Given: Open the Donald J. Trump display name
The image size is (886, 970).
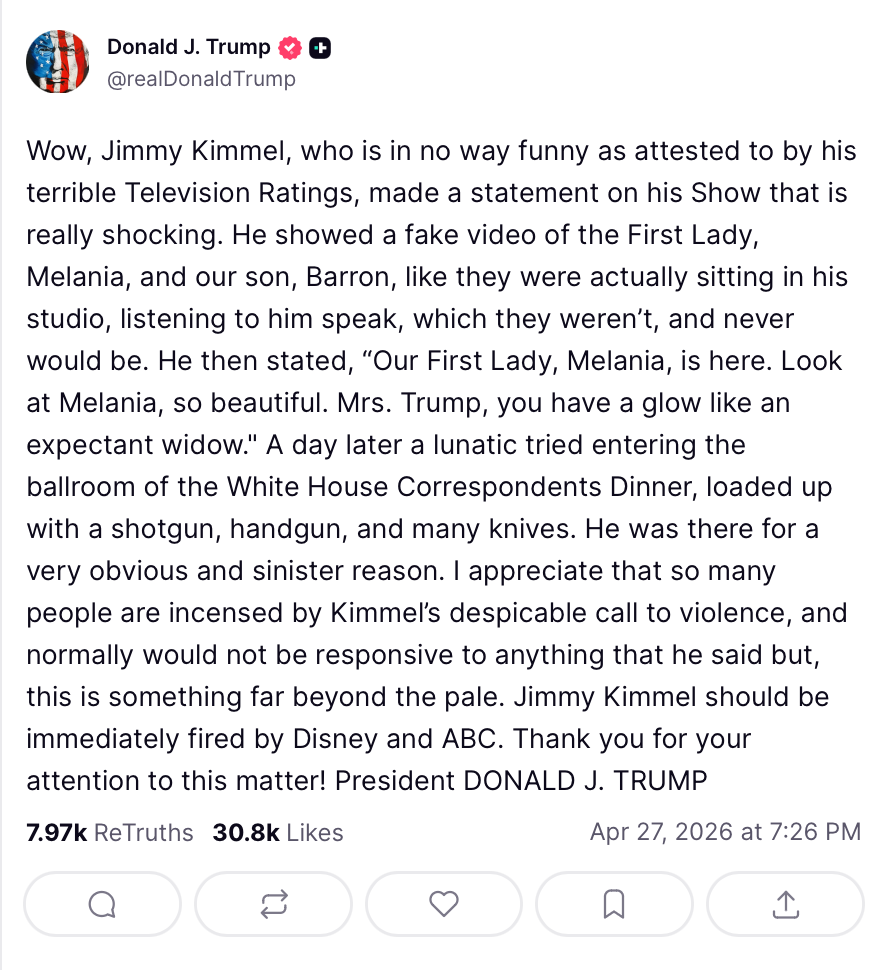Looking at the screenshot, I should tap(188, 47).
